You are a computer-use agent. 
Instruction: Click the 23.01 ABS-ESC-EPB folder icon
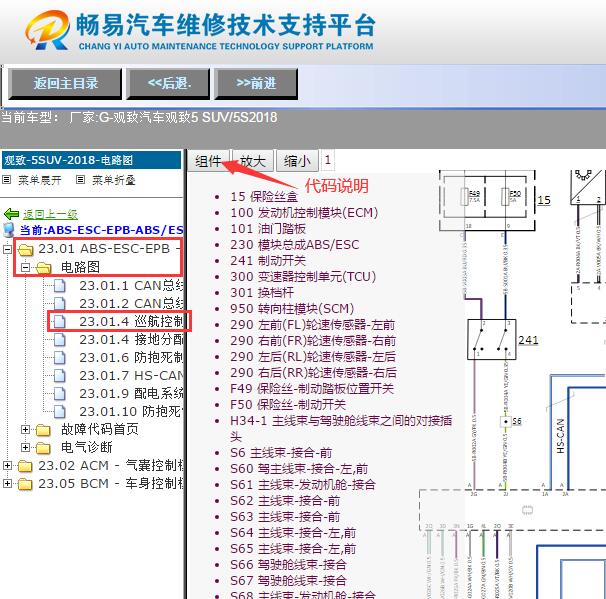(x=26, y=250)
